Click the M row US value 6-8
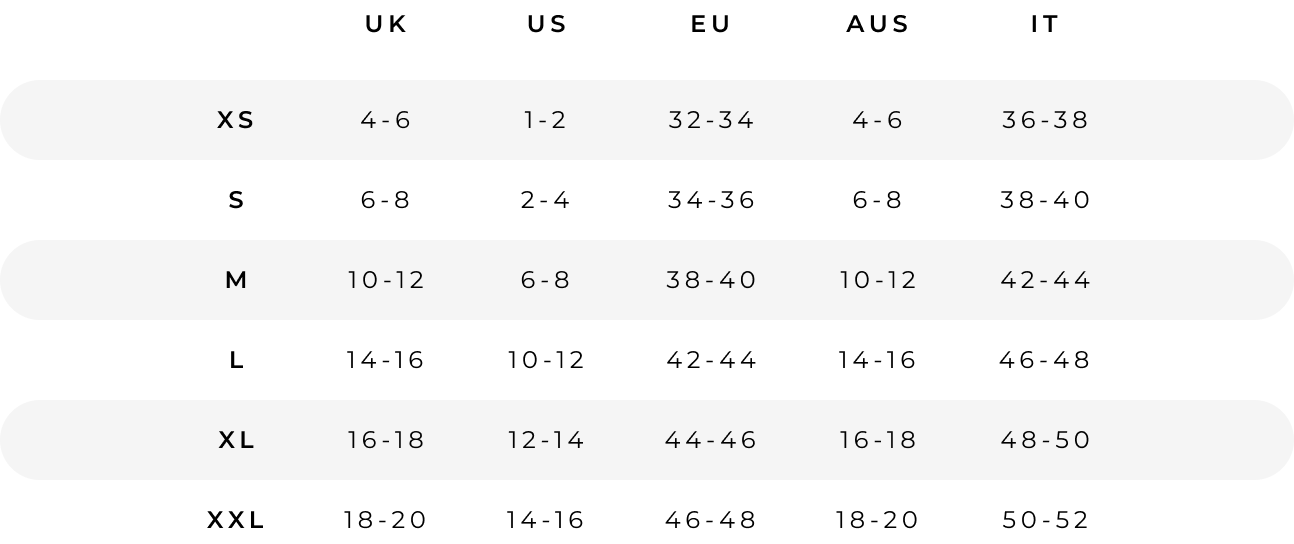This screenshot has width=1294, height=544. 546,280
